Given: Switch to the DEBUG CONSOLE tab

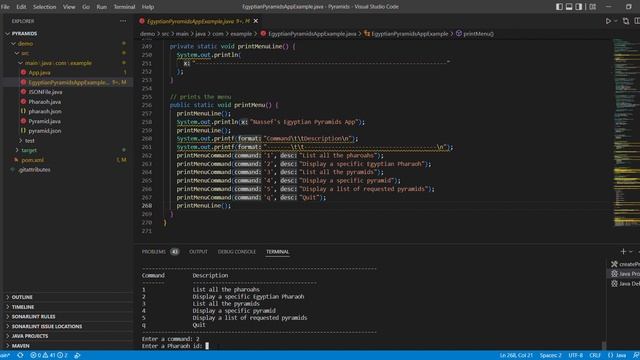Looking at the screenshot, I should [237, 252].
